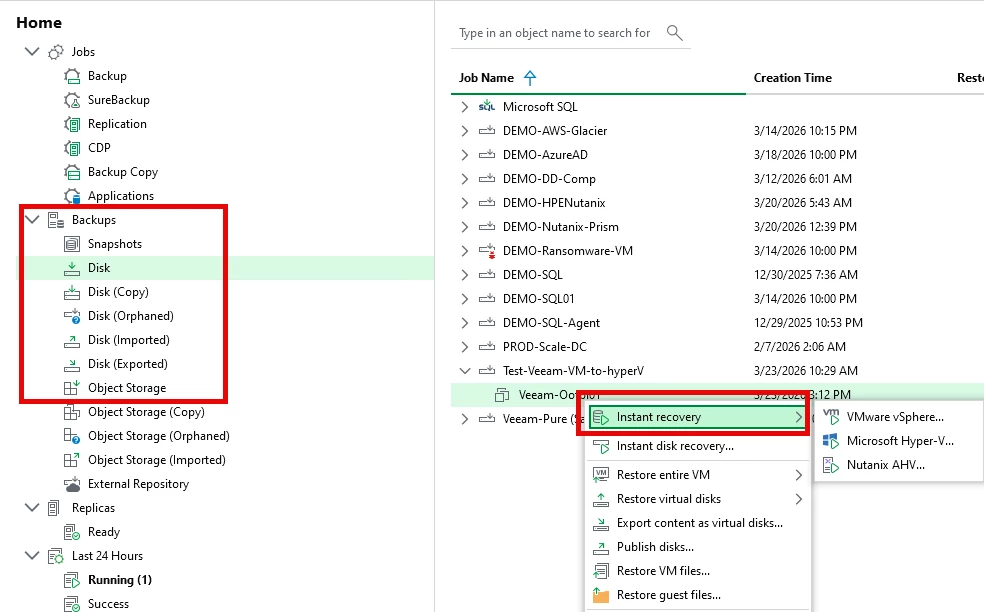
Task: Choose Export content as virtual disks
Action: (697, 523)
